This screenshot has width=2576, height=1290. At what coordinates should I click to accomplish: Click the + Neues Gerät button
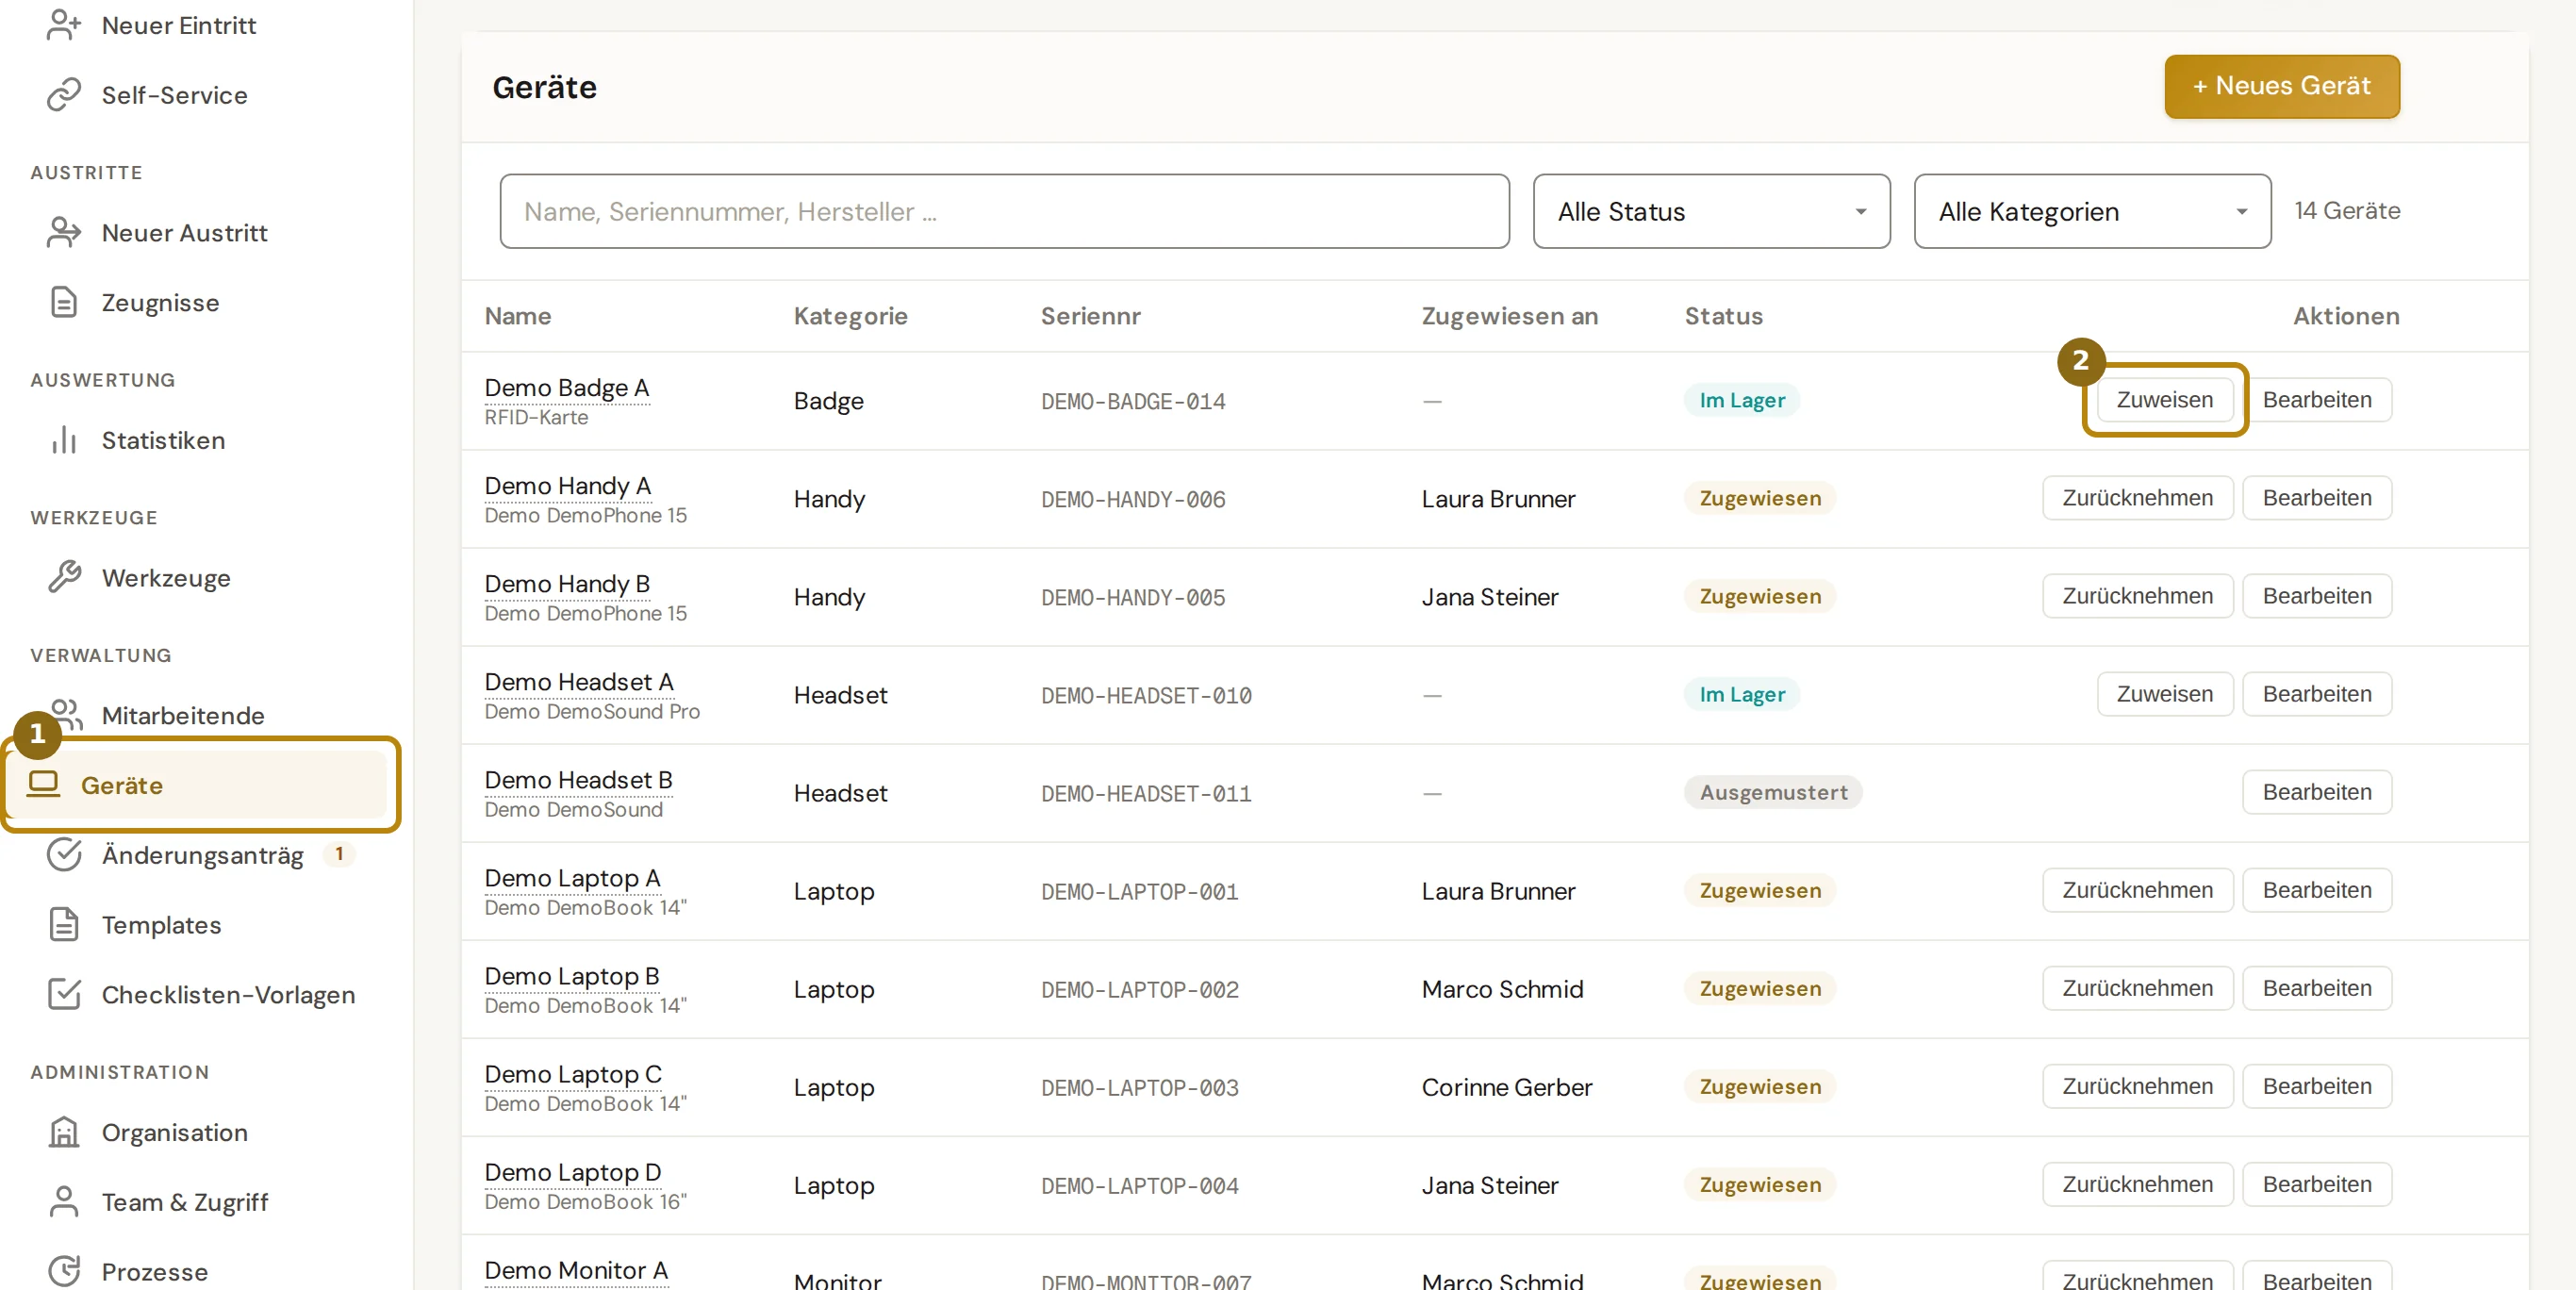click(x=2282, y=86)
